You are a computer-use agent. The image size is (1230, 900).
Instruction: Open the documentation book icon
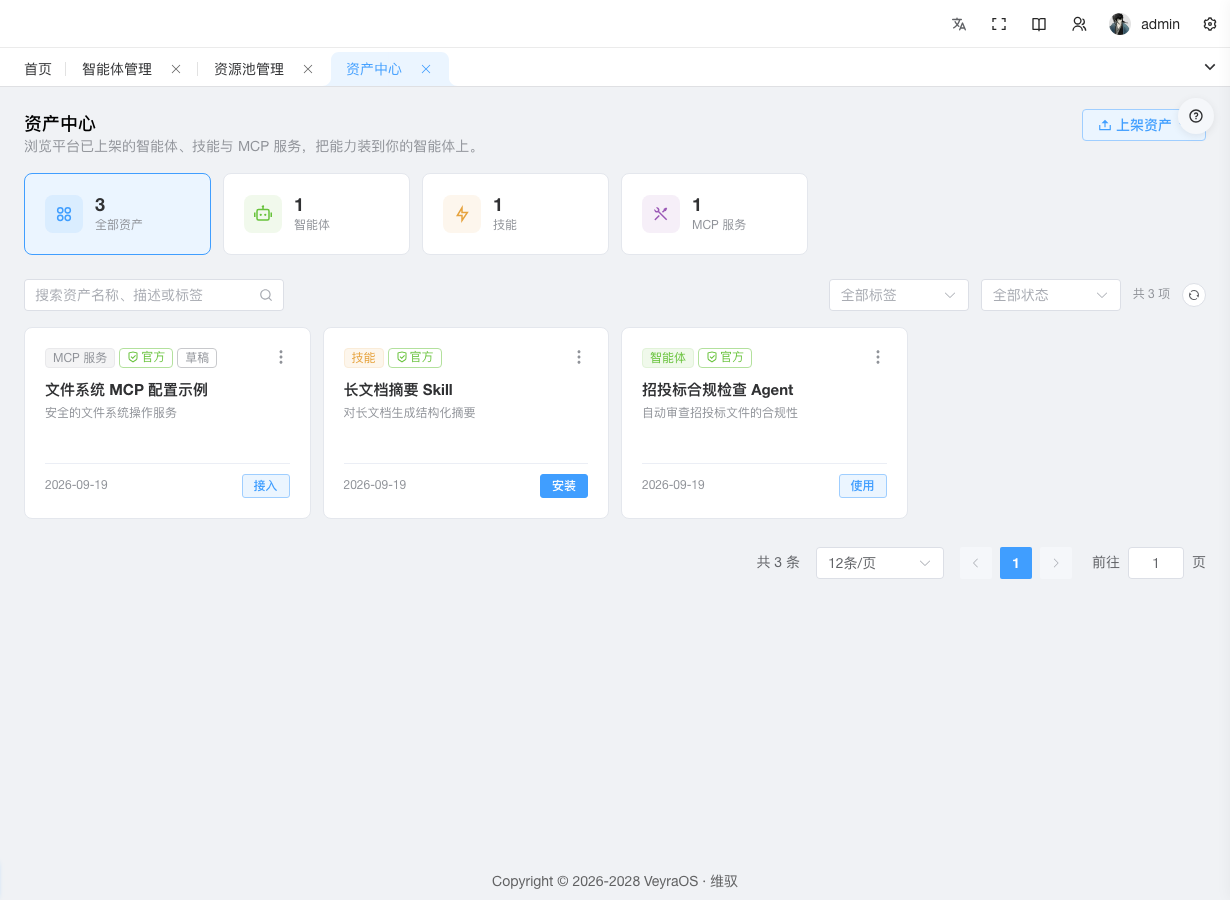[x=1039, y=24]
